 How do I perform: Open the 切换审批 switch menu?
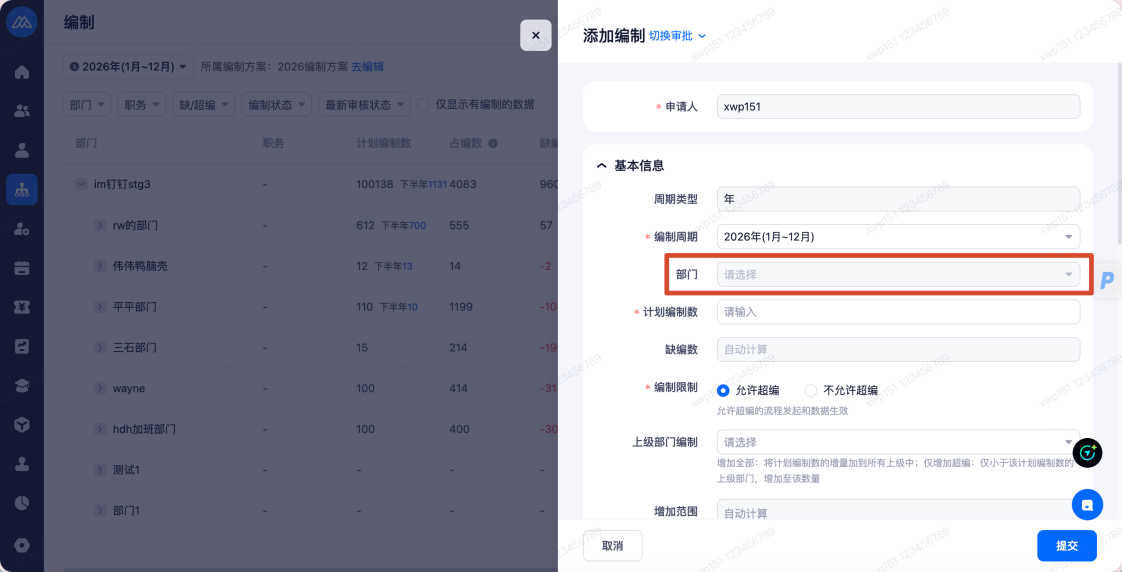point(678,36)
